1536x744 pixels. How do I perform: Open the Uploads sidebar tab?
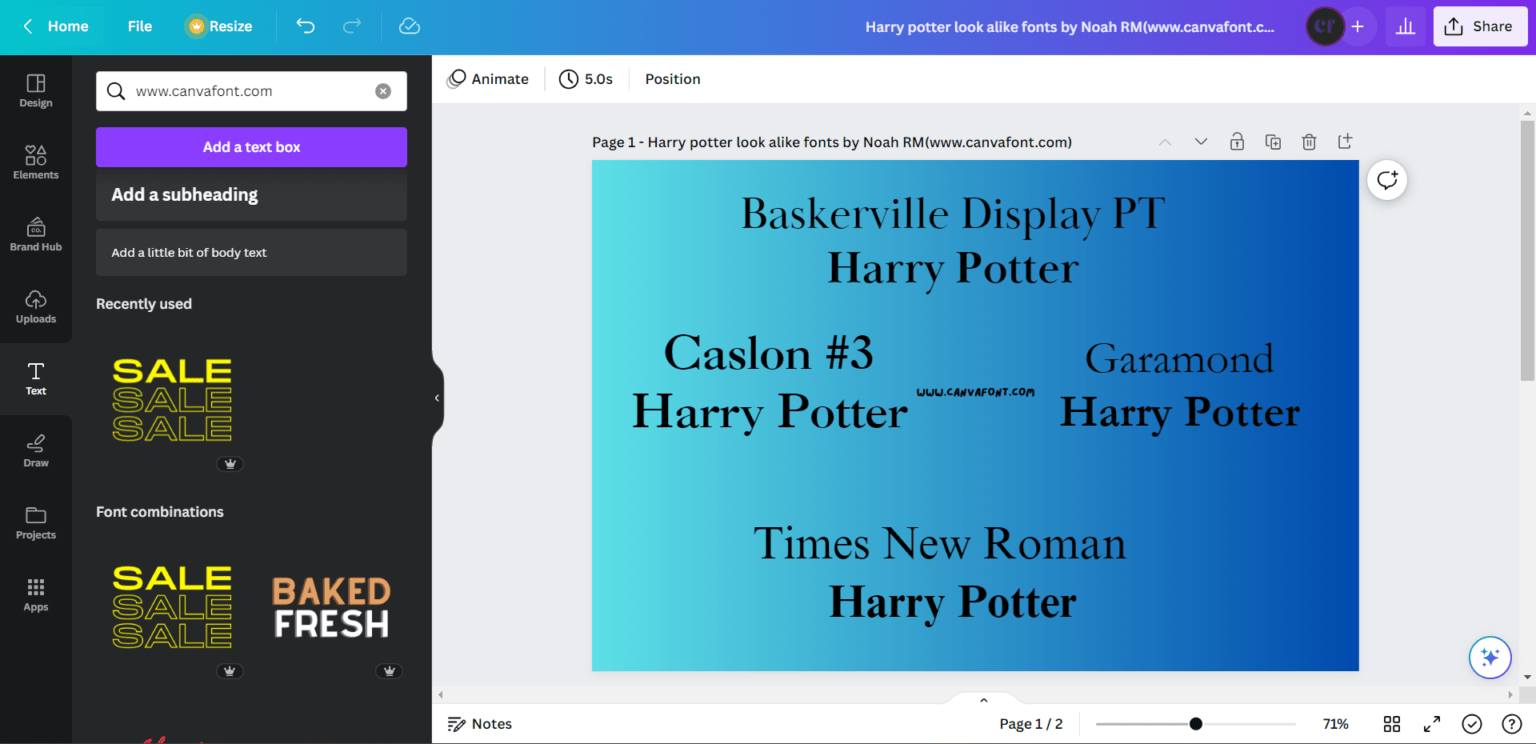[x=36, y=306]
